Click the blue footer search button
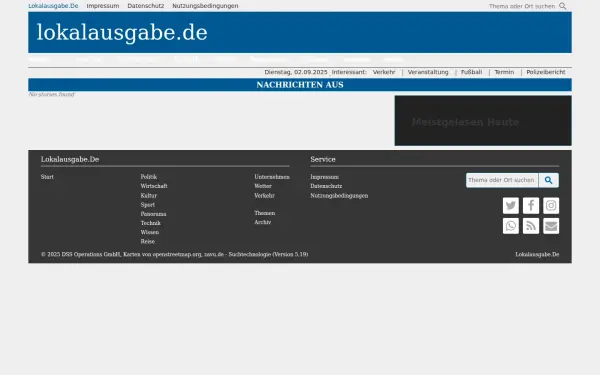The image size is (600, 375). click(548, 180)
